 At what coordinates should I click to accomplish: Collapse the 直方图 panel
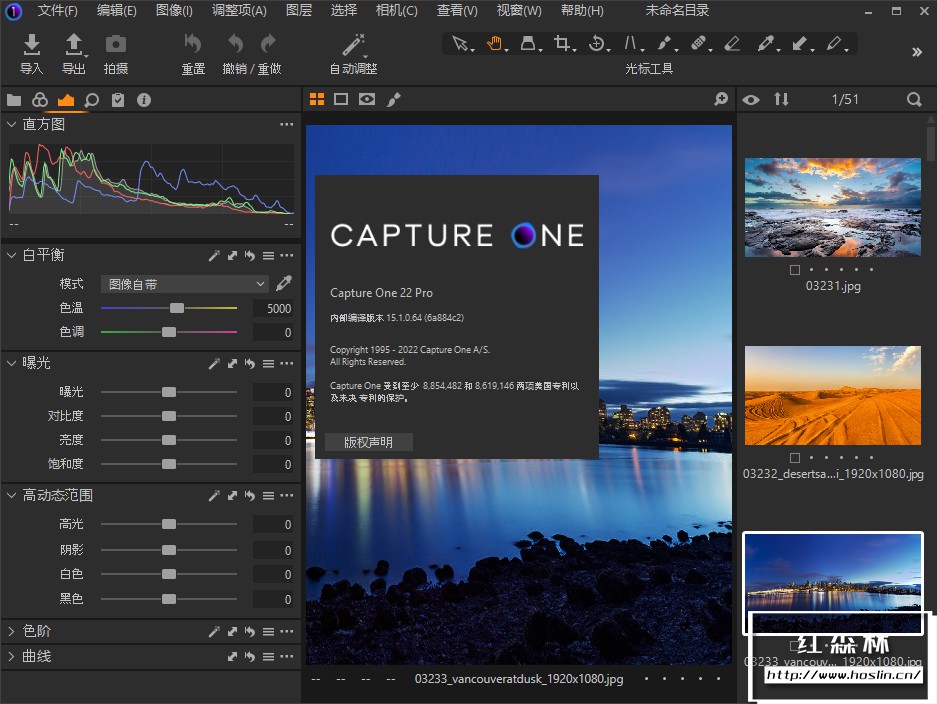click(x=11, y=124)
